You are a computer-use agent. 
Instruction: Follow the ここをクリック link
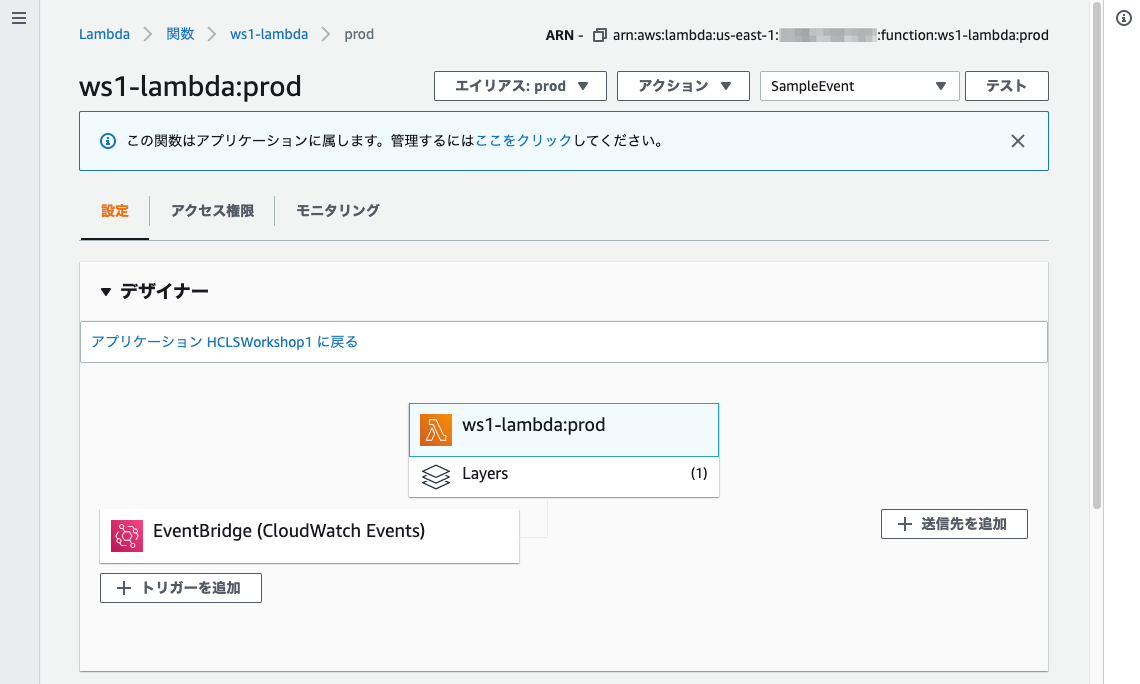[x=523, y=141]
